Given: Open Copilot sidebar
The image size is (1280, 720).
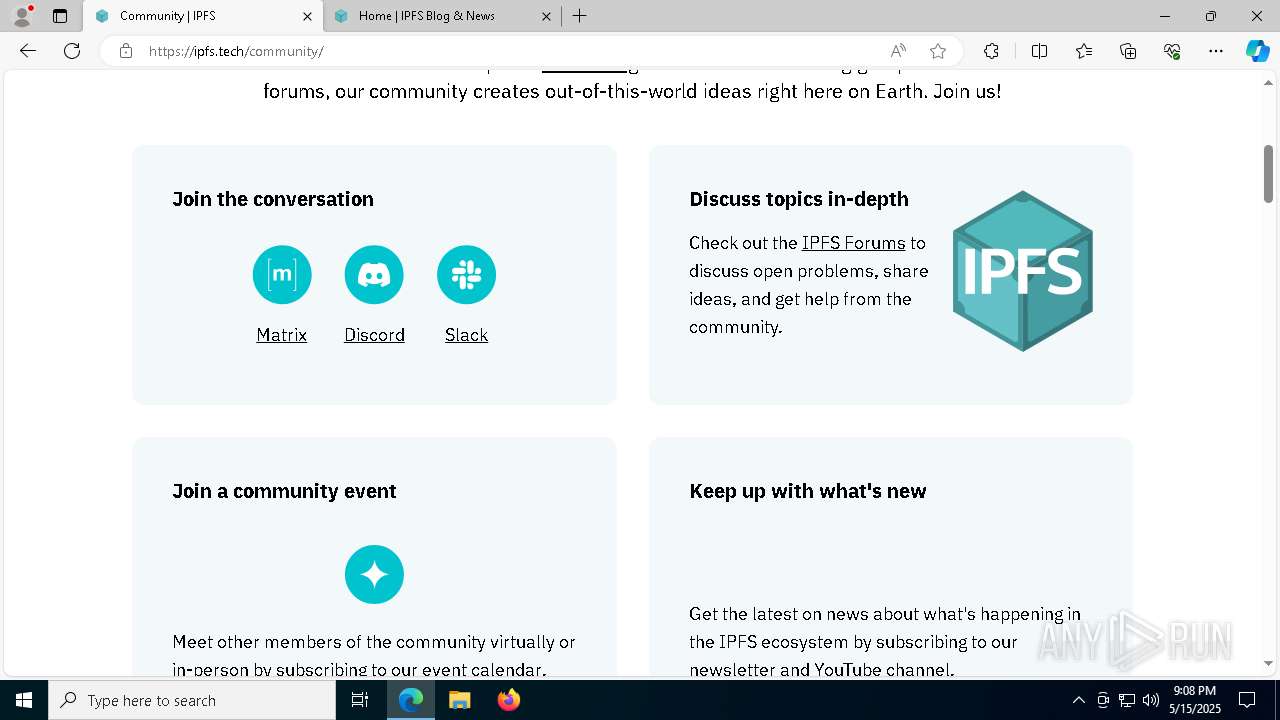Looking at the screenshot, I should click(x=1257, y=51).
